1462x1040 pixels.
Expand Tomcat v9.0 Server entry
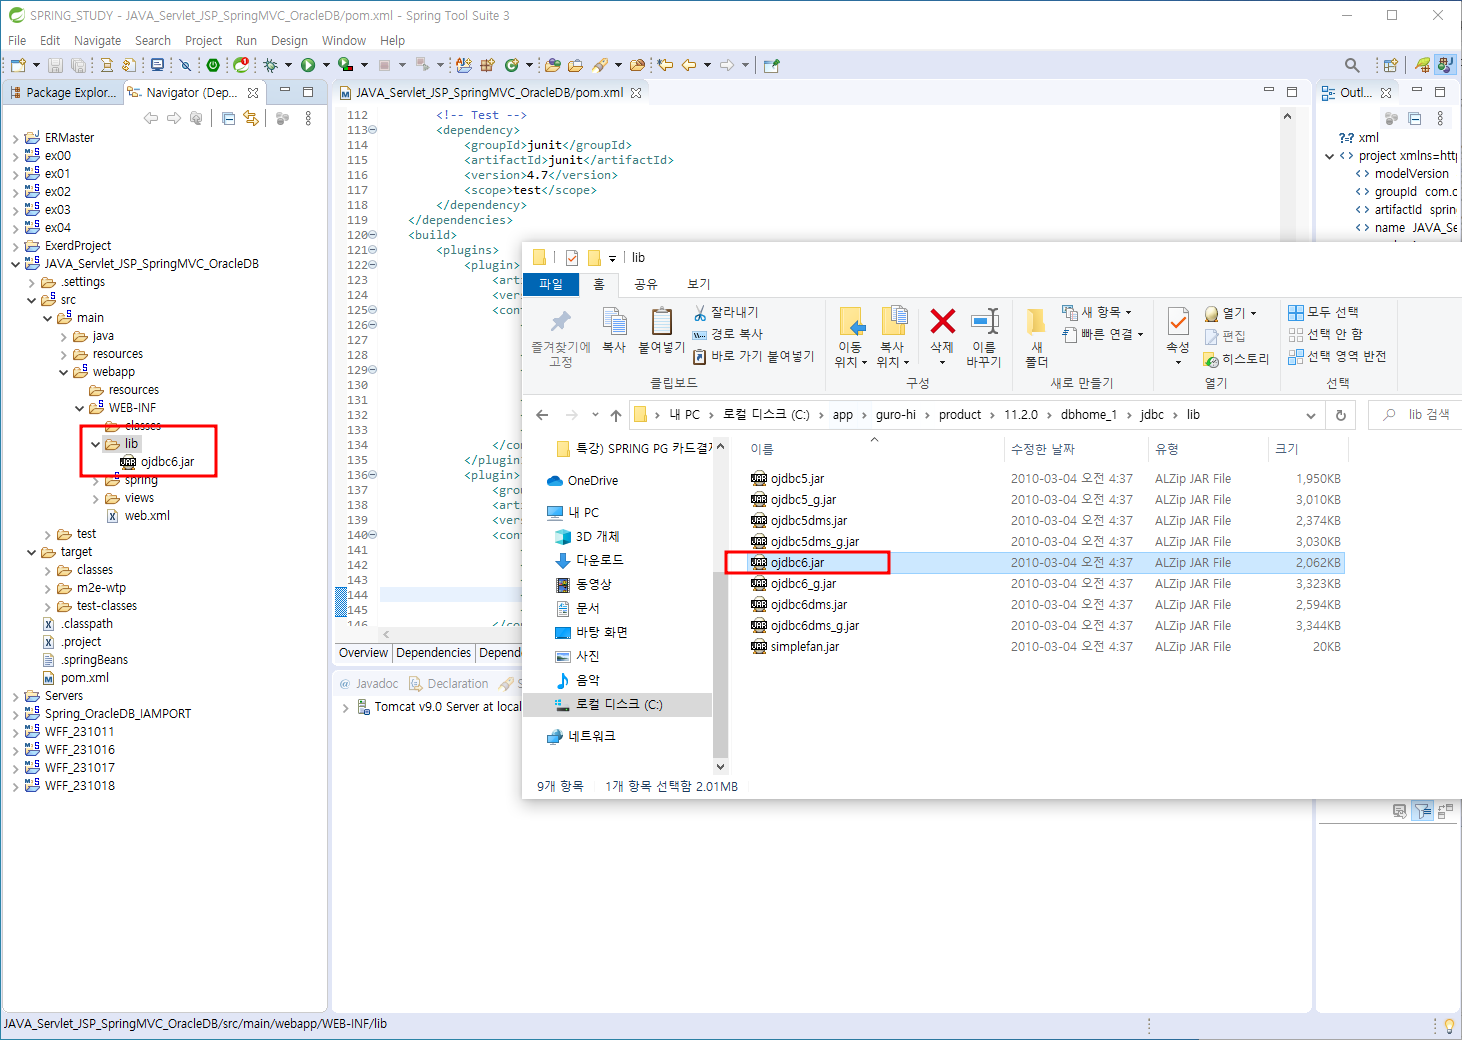tap(346, 707)
